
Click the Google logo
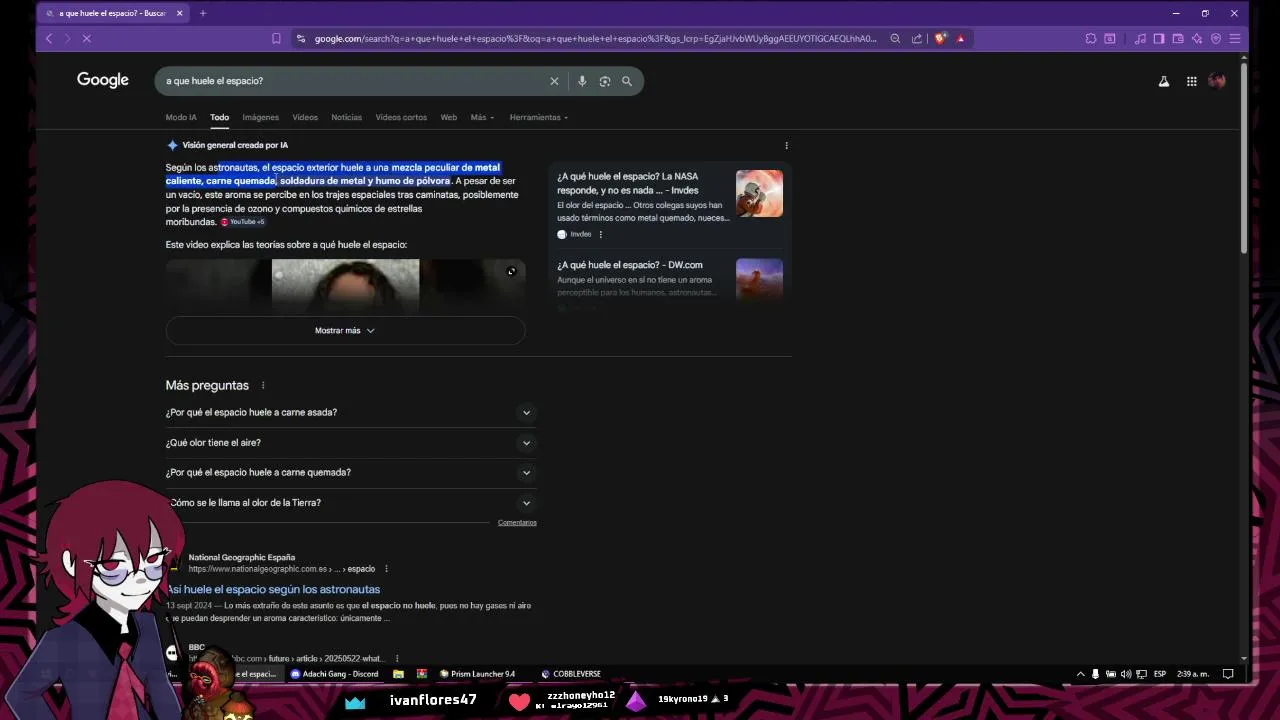click(103, 80)
